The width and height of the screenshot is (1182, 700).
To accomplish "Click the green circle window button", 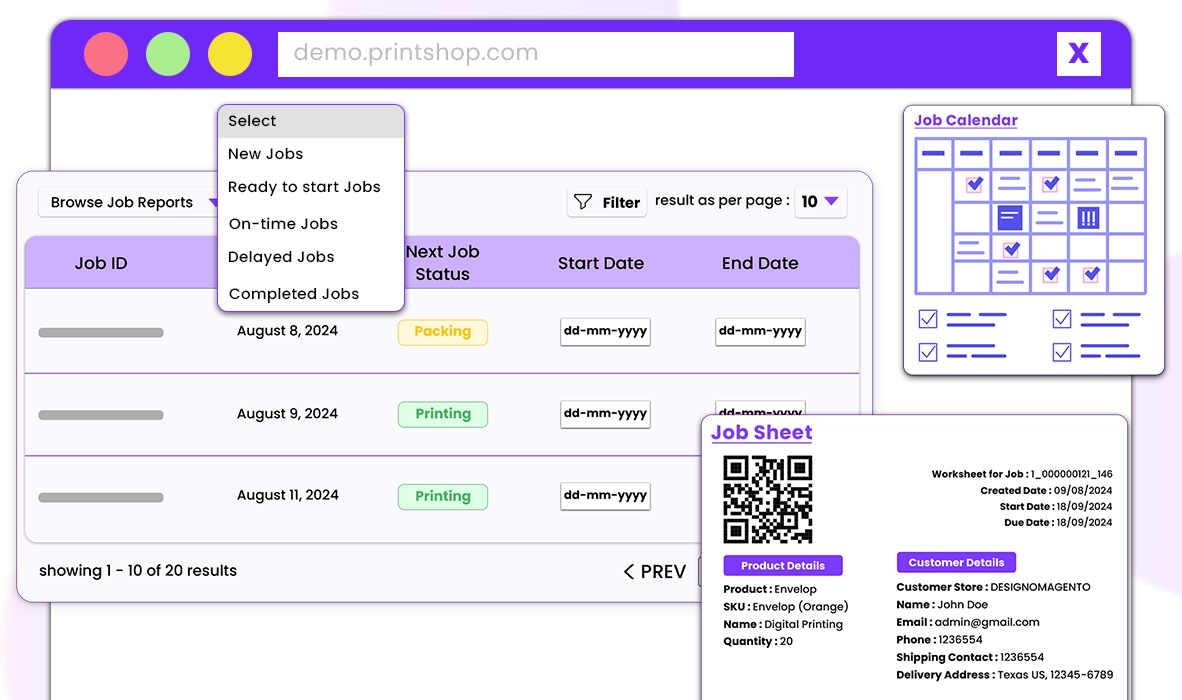I will [x=167, y=54].
